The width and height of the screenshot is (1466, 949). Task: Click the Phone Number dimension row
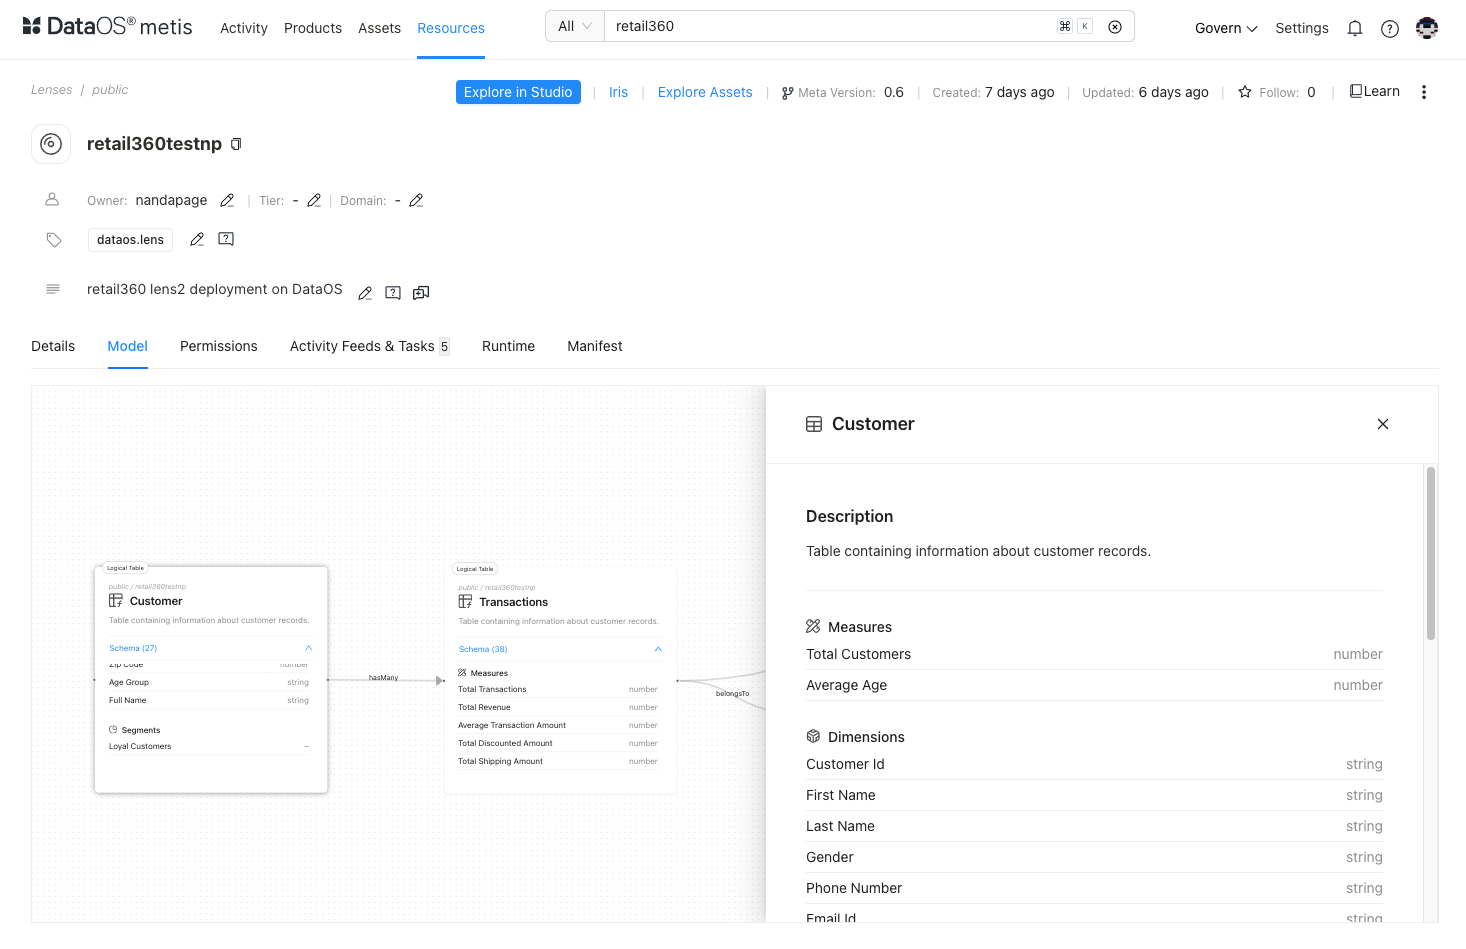click(x=1094, y=888)
